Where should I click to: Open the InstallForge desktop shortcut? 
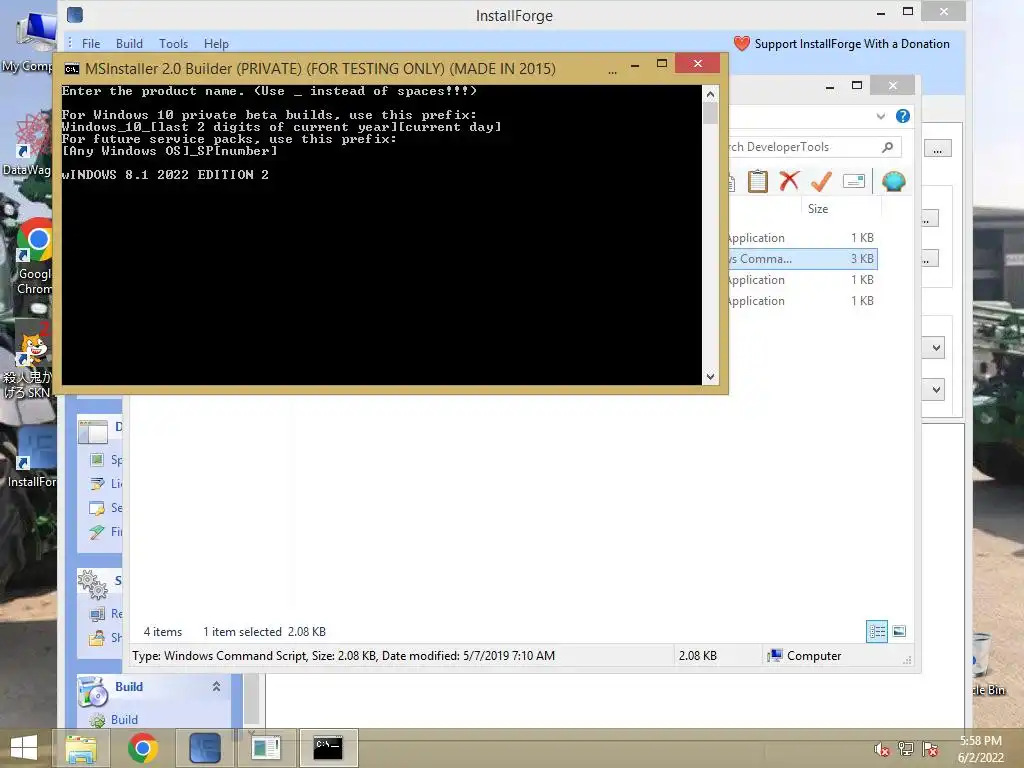coord(31,457)
